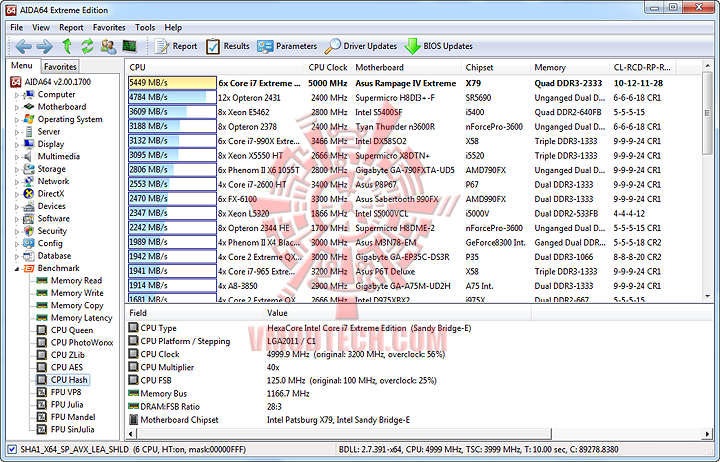Open the Tools menu

(145, 28)
